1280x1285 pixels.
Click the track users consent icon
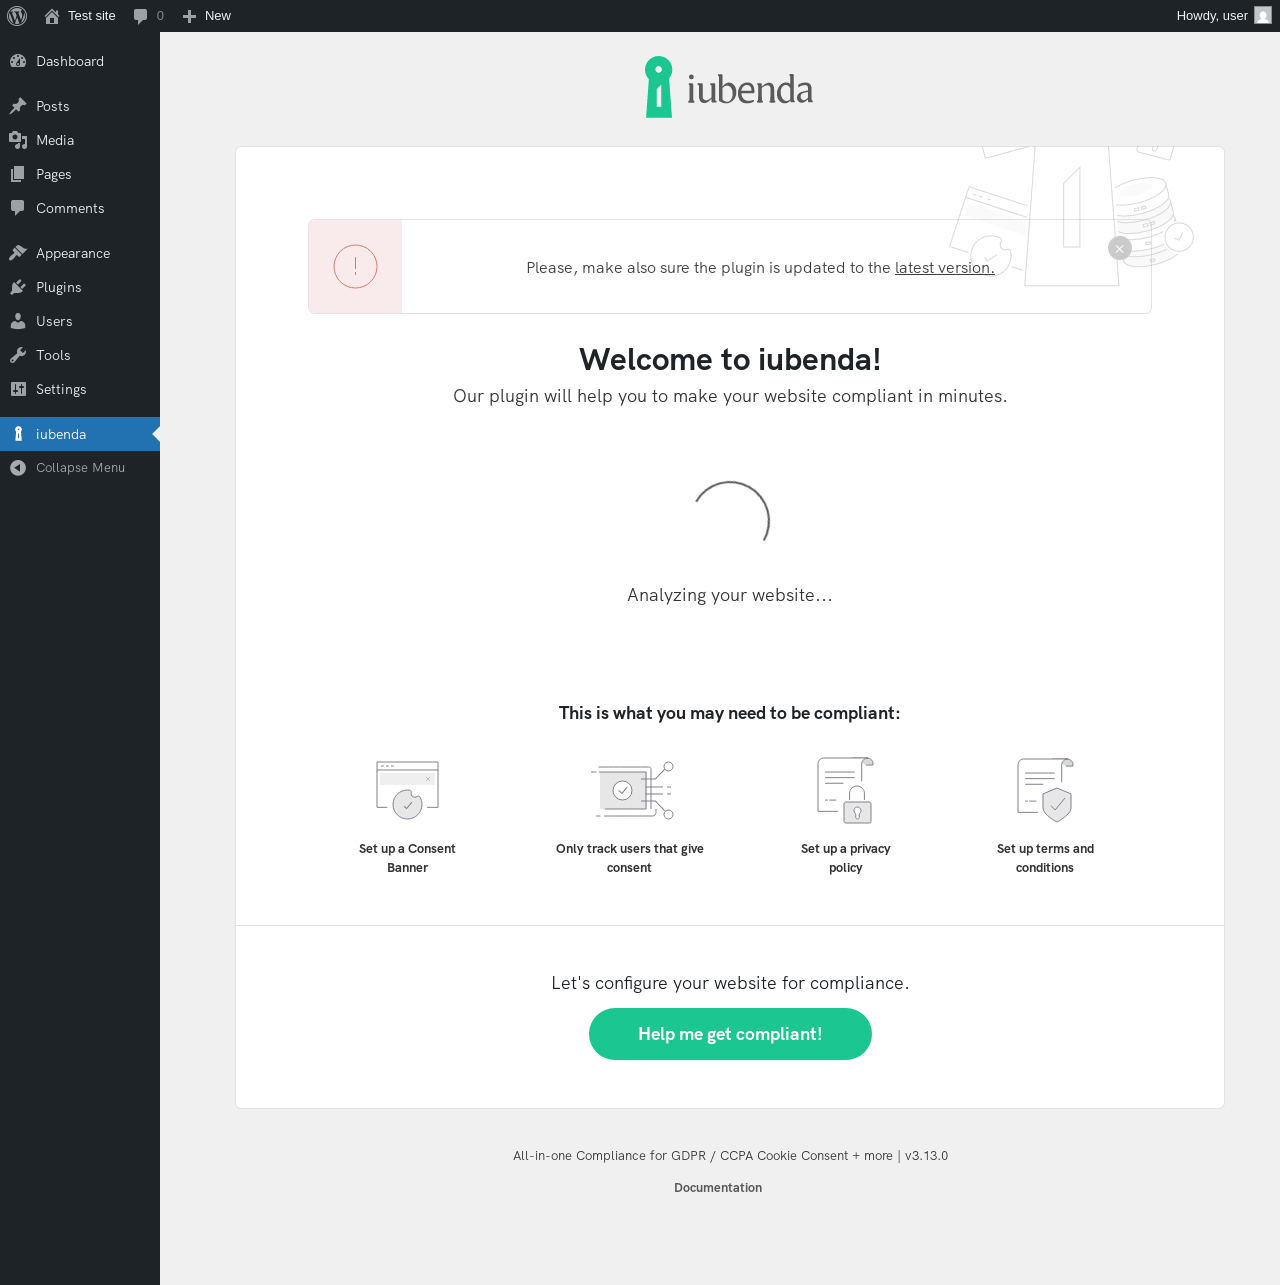click(x=632, y=790)
